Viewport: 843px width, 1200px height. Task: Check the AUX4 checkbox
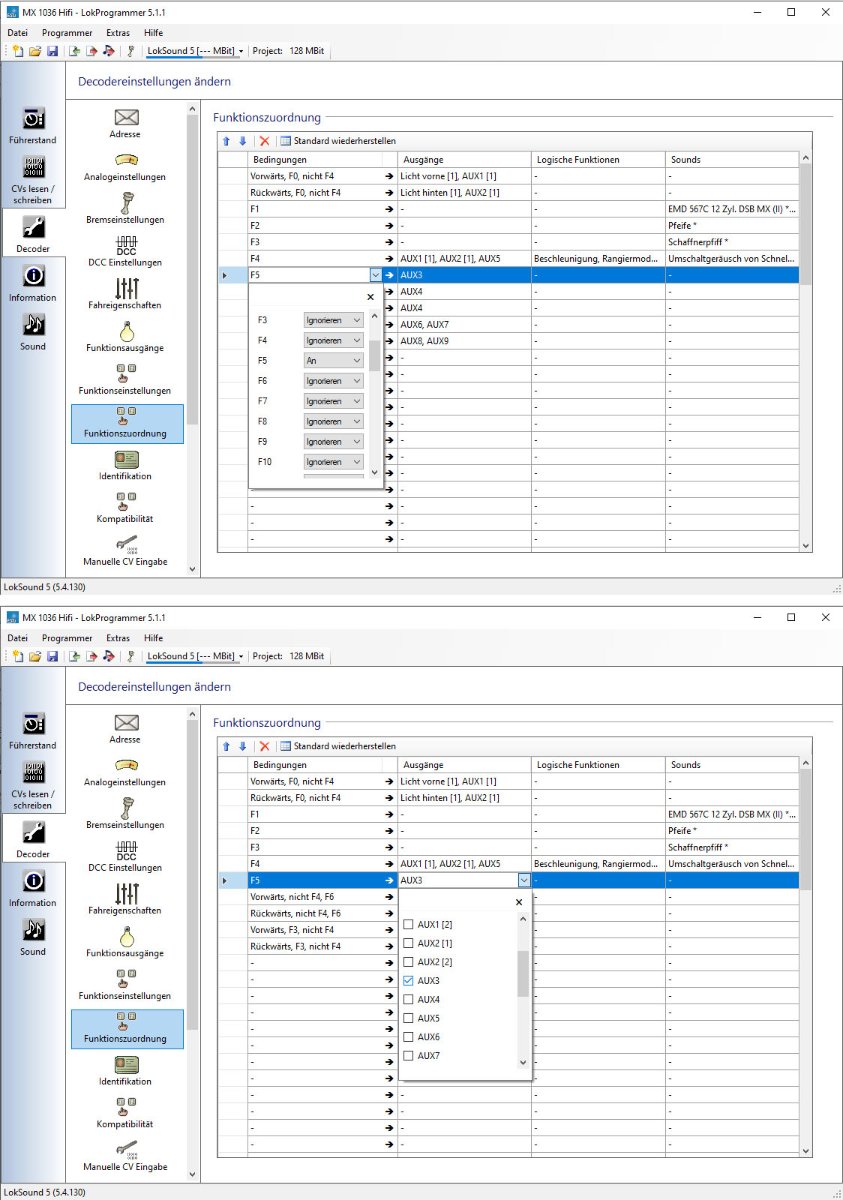click(408, 999)
